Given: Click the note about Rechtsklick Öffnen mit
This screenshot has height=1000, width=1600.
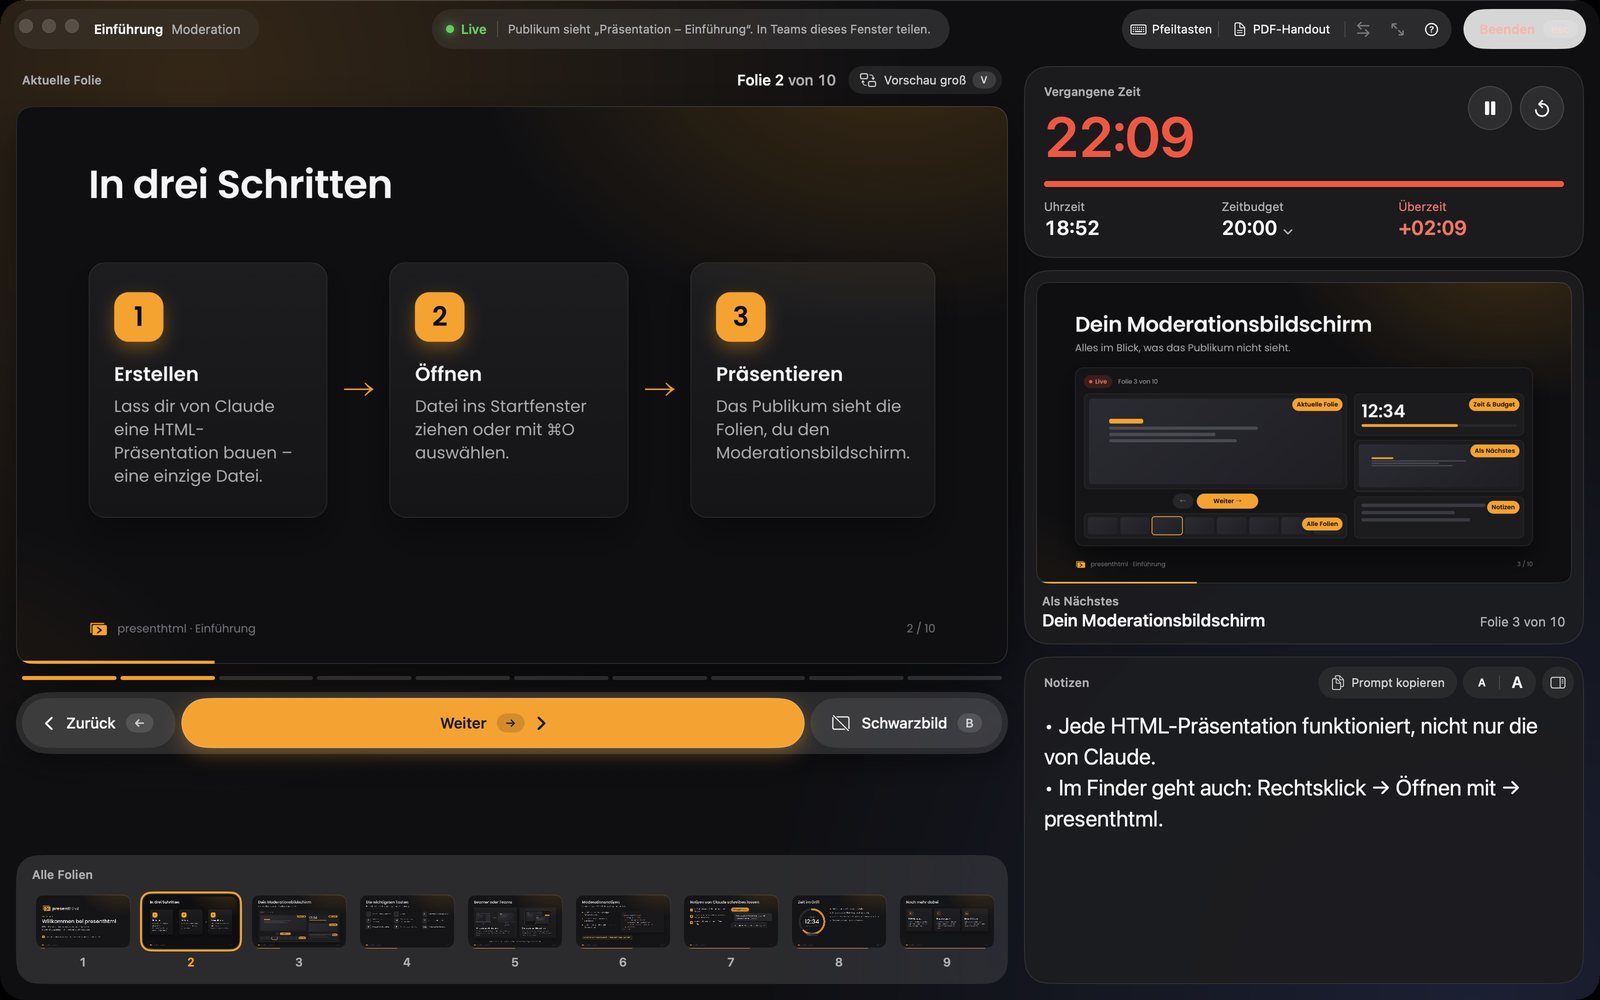Looking at the screenshot, I should pos(1282,803).
